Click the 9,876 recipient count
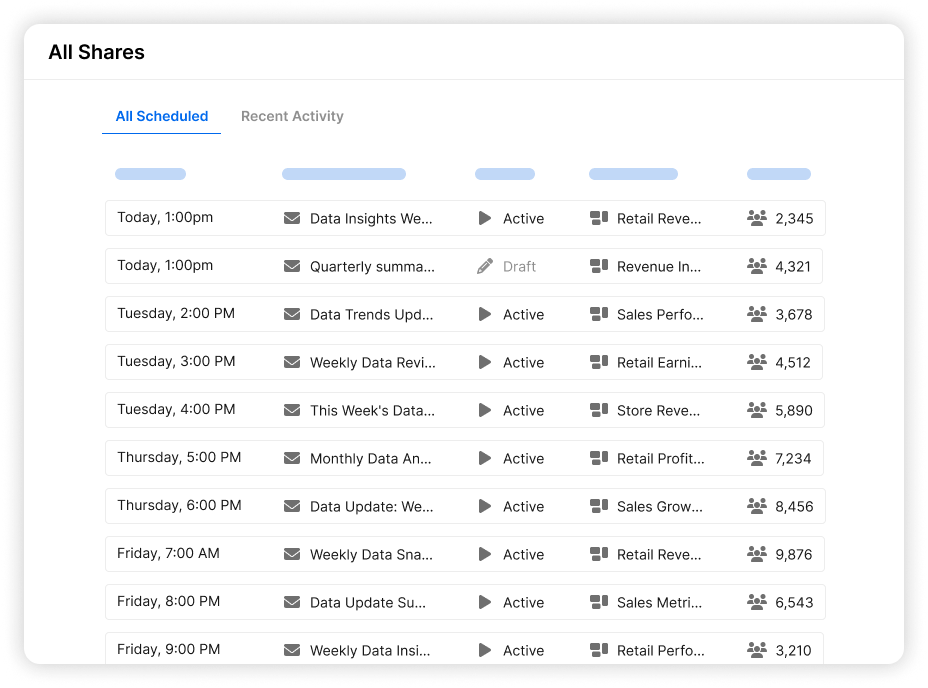 tap(794, 554)
